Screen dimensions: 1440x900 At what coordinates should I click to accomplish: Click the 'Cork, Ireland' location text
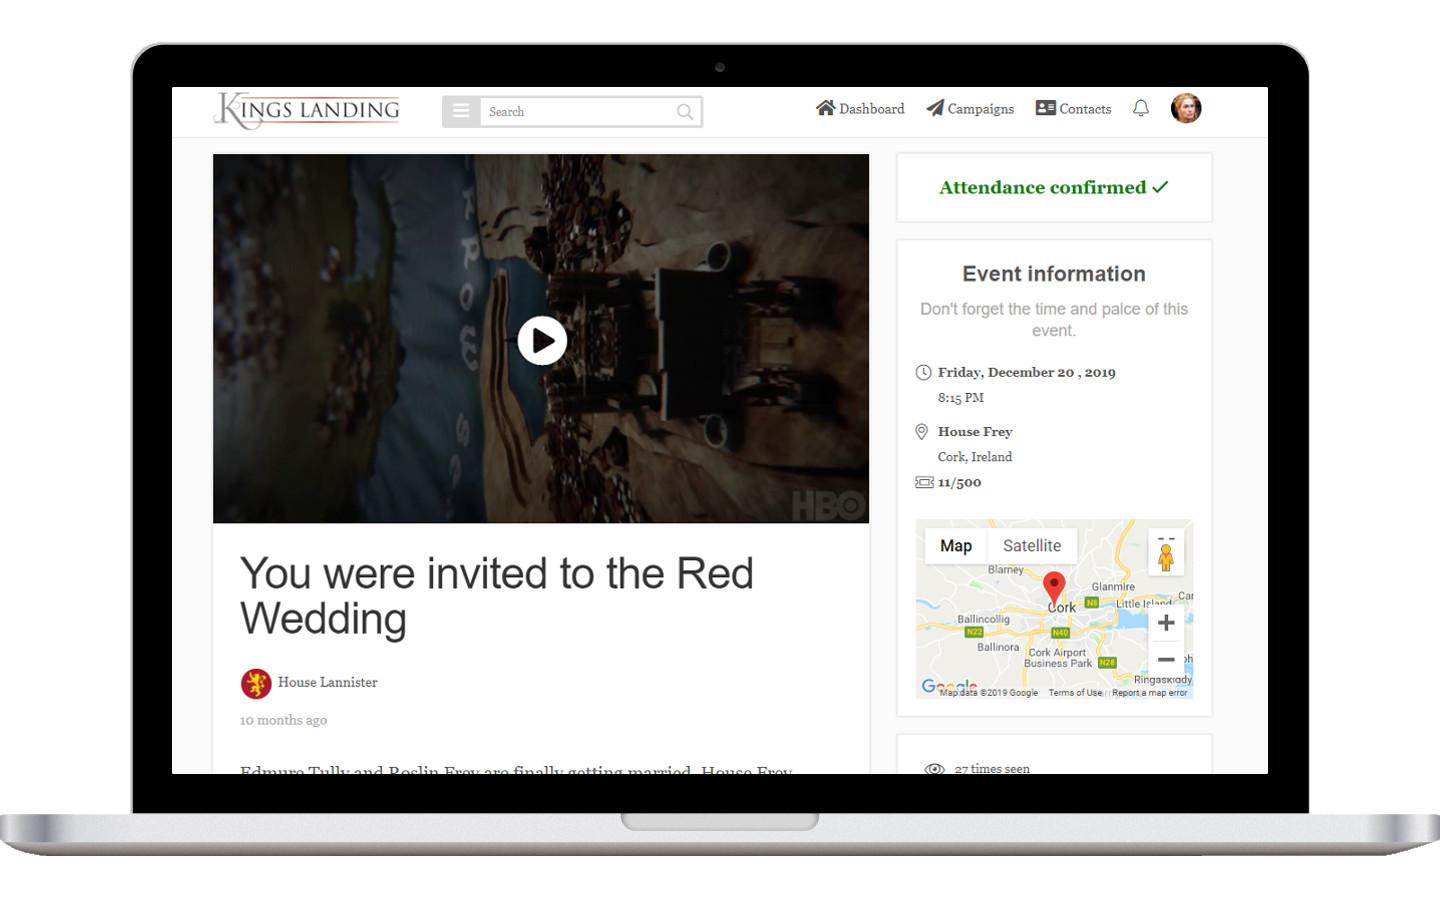[x=975, y=457]
